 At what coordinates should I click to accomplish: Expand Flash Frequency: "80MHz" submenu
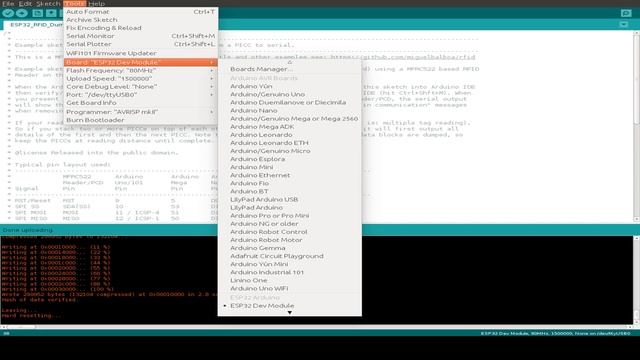(140, 70)
